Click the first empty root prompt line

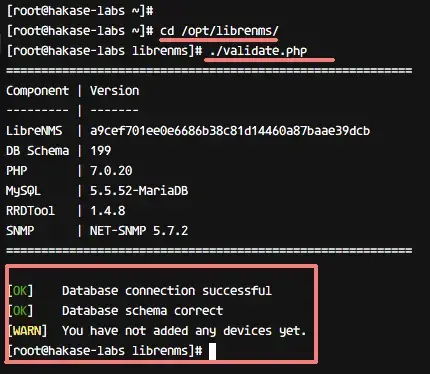point(80,11)
